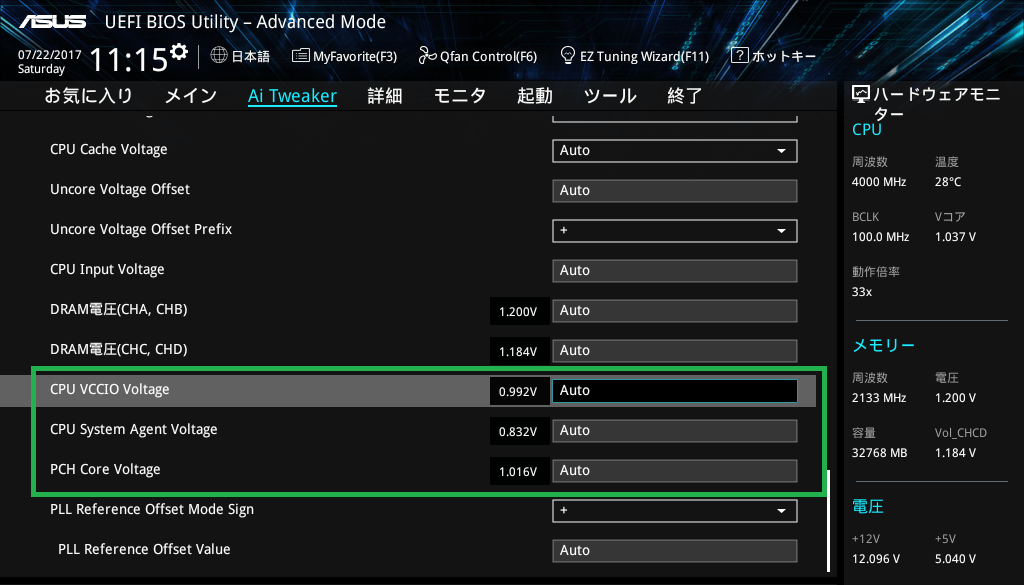
Task: Open Qfan Control(F6)
Action: click(477, 56)
